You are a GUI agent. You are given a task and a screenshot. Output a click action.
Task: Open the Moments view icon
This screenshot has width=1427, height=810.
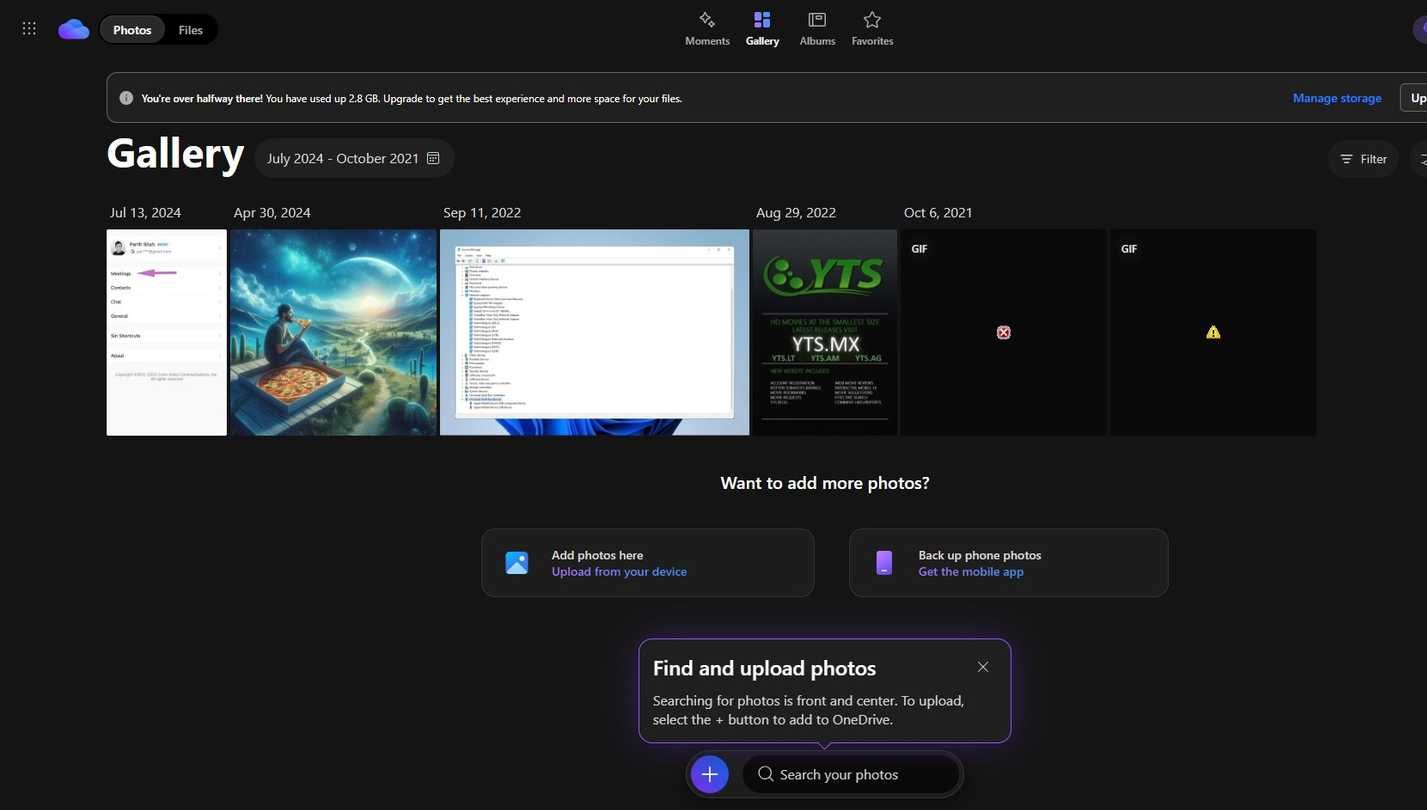pyautogui.click(x=699, y=17)
